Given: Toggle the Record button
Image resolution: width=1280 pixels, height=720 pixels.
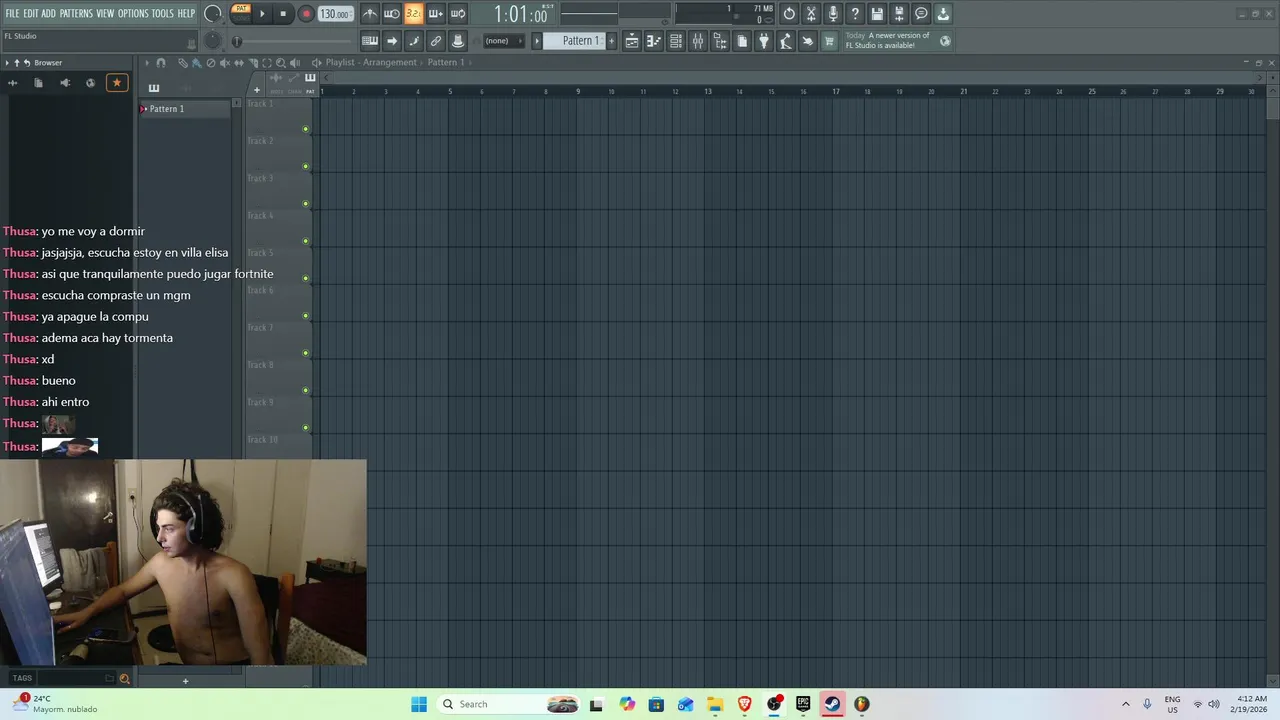Looking at the screenshot, I should point(306,14).
